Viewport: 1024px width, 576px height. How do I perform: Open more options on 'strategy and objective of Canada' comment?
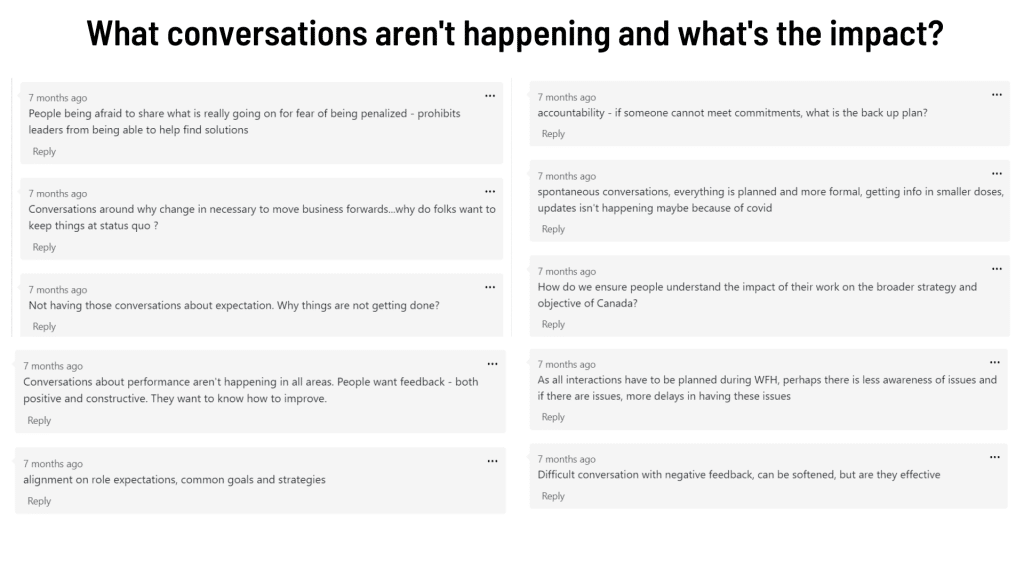pos(996,269)
